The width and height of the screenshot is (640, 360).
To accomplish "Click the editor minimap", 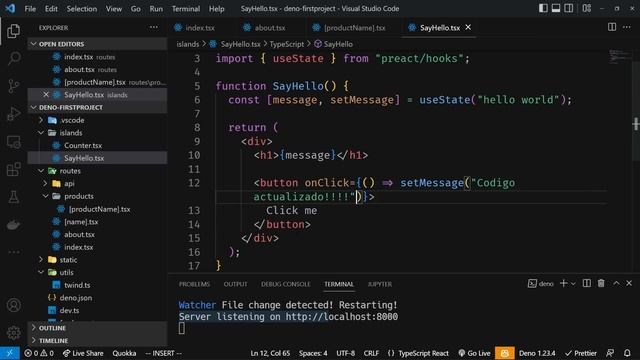I will 620,57.
